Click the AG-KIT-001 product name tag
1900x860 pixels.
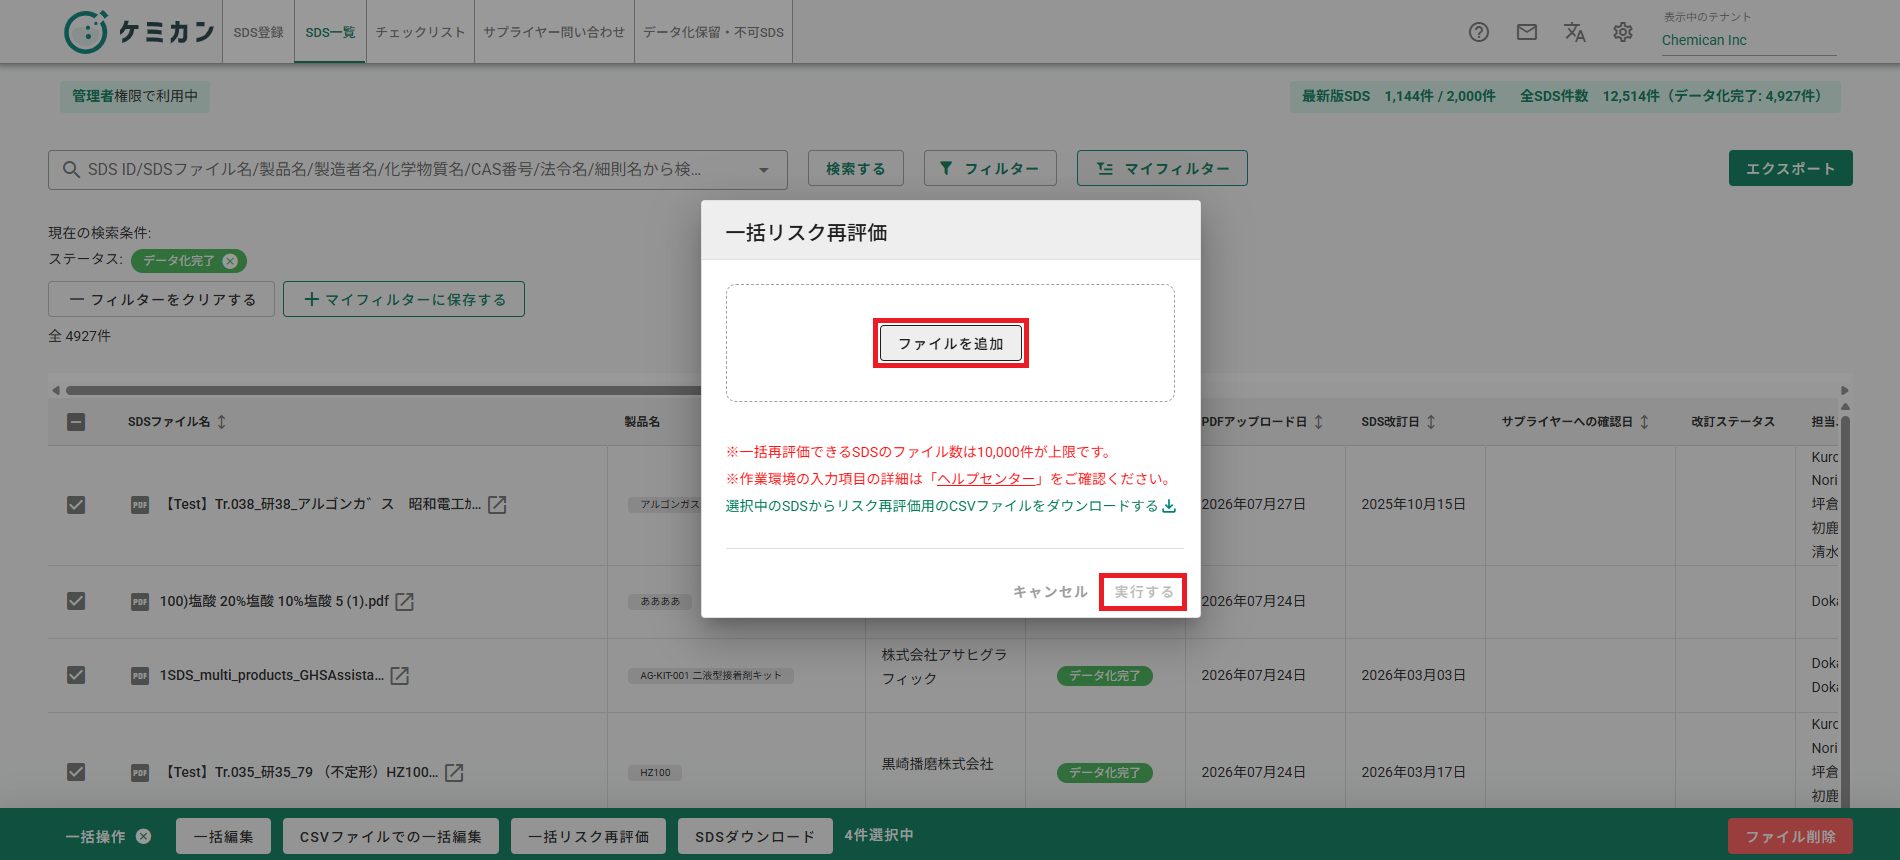coord(711,675)
